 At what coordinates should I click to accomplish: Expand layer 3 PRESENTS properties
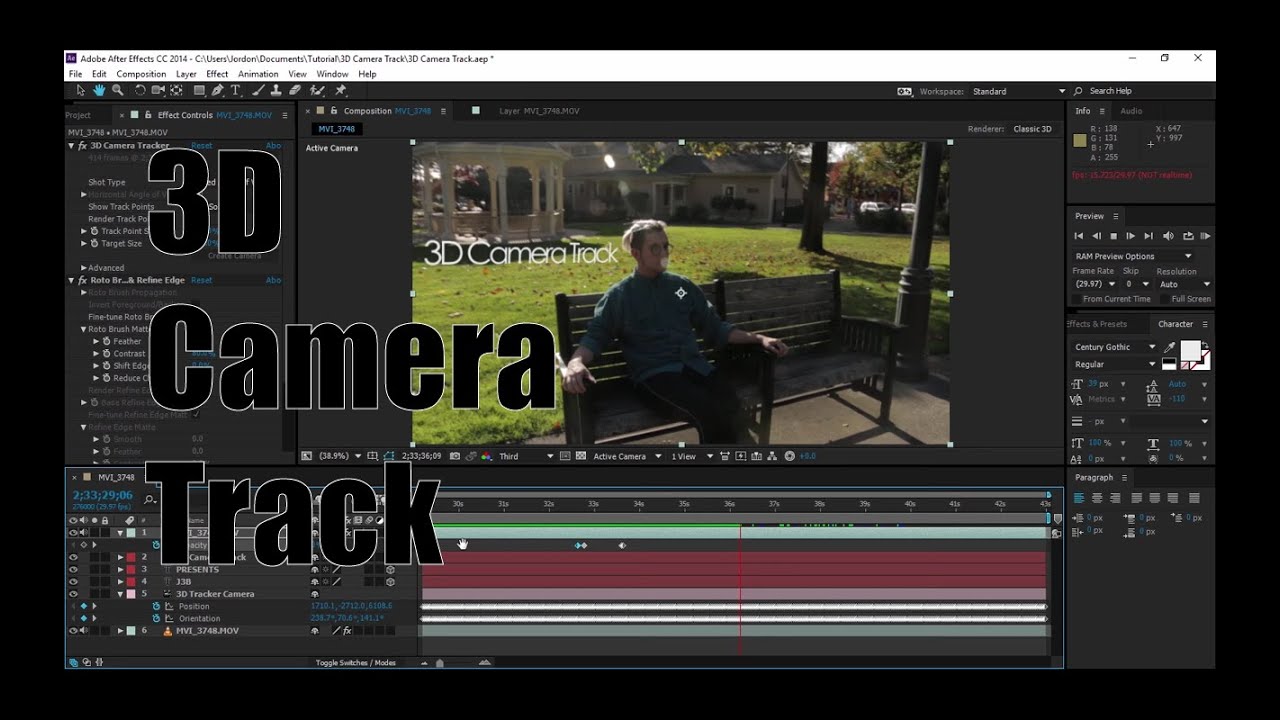pos(121,569)
